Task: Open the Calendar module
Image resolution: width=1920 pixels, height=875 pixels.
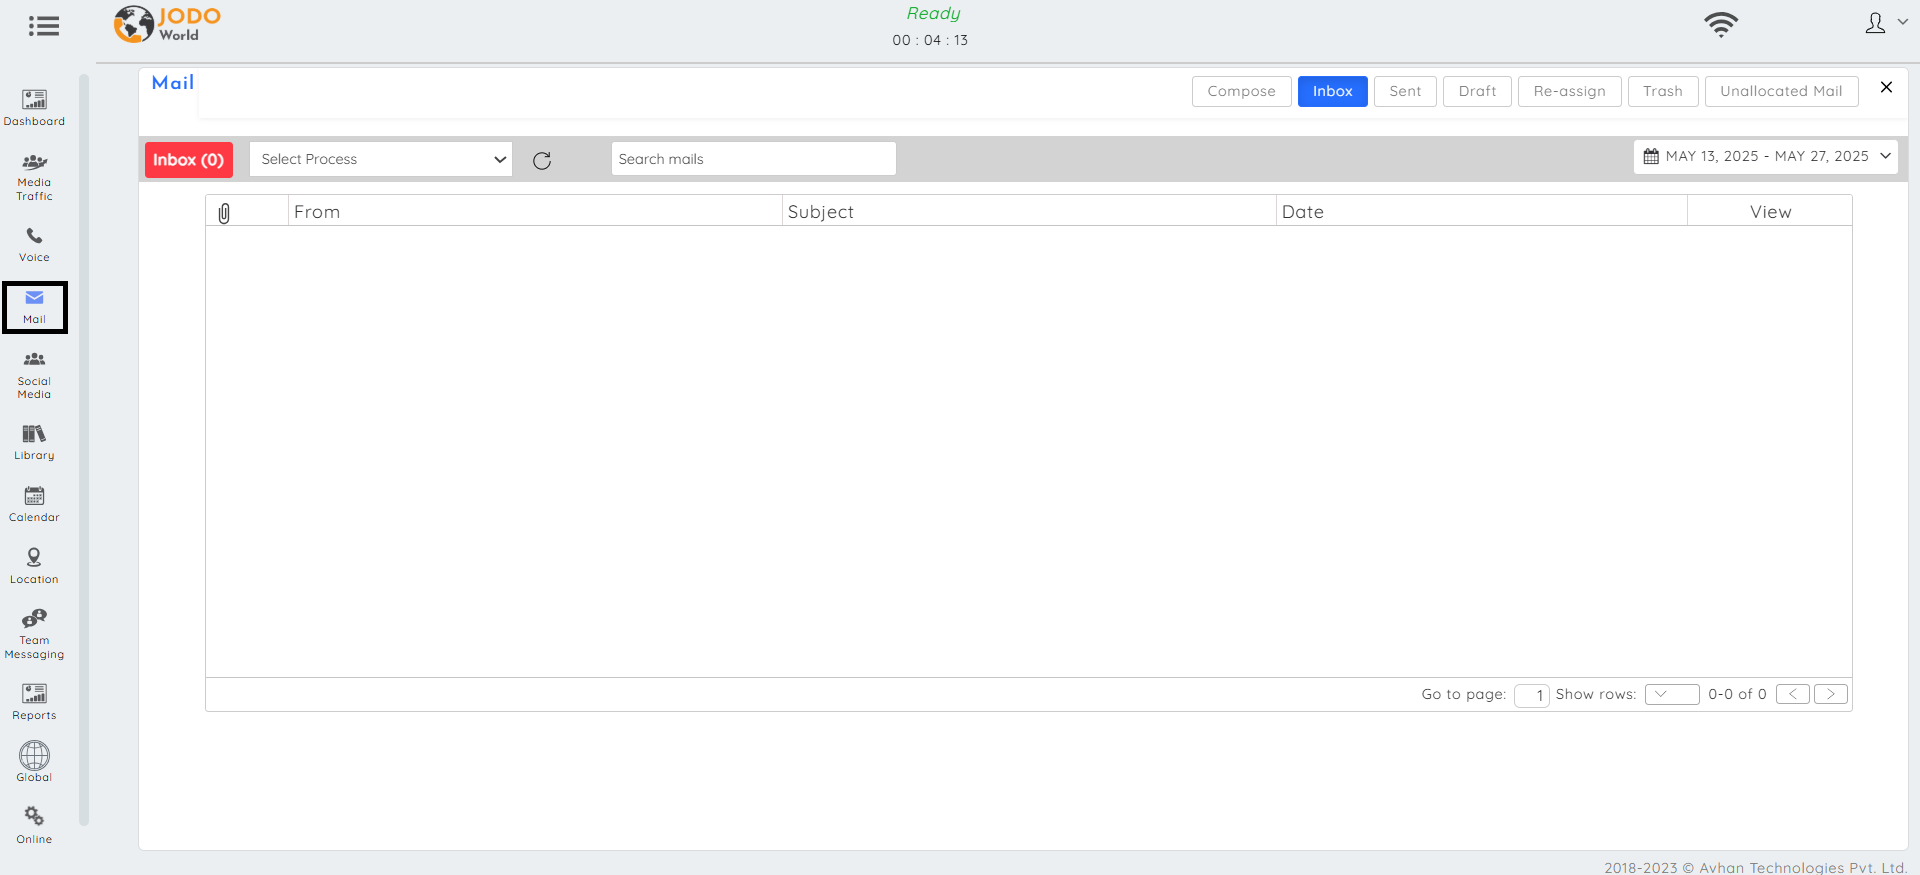Action: tap(34, 504)
